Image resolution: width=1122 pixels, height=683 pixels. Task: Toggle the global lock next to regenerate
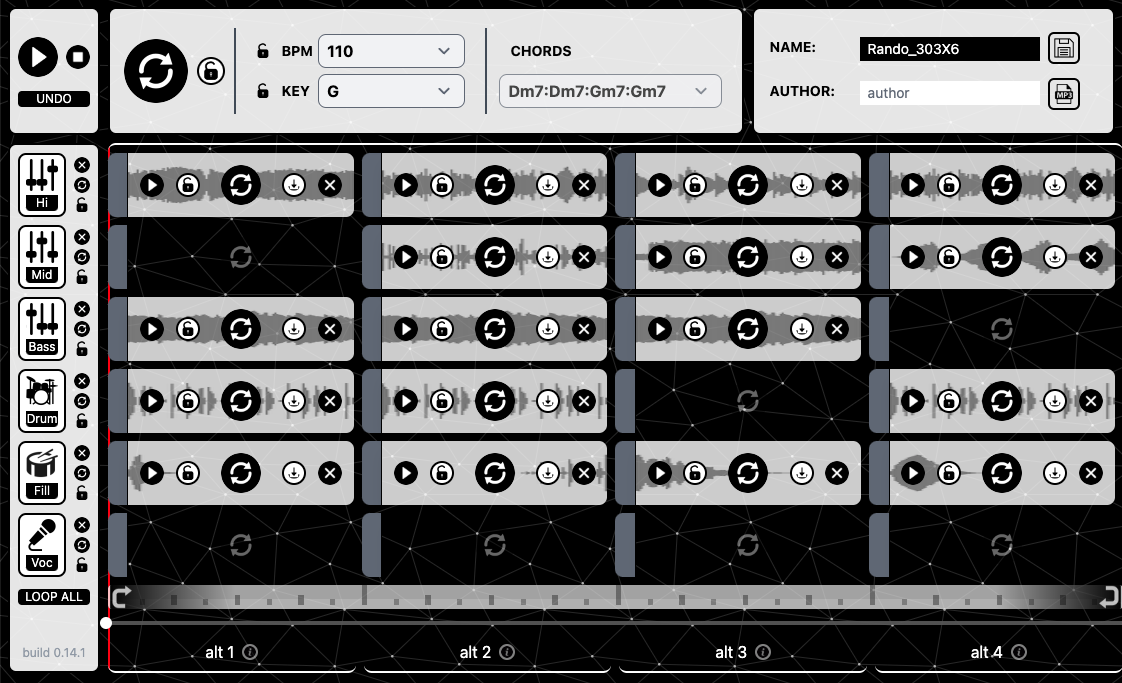coord(211,71)
